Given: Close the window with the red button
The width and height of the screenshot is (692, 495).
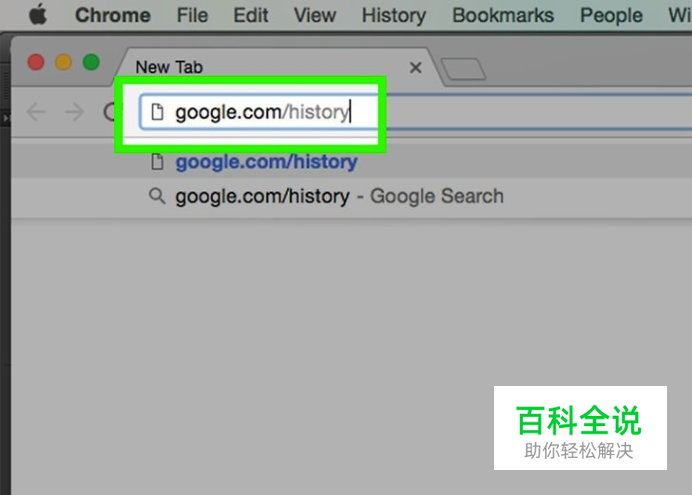Looking at the screenshot, I should [x=36, y=62].
